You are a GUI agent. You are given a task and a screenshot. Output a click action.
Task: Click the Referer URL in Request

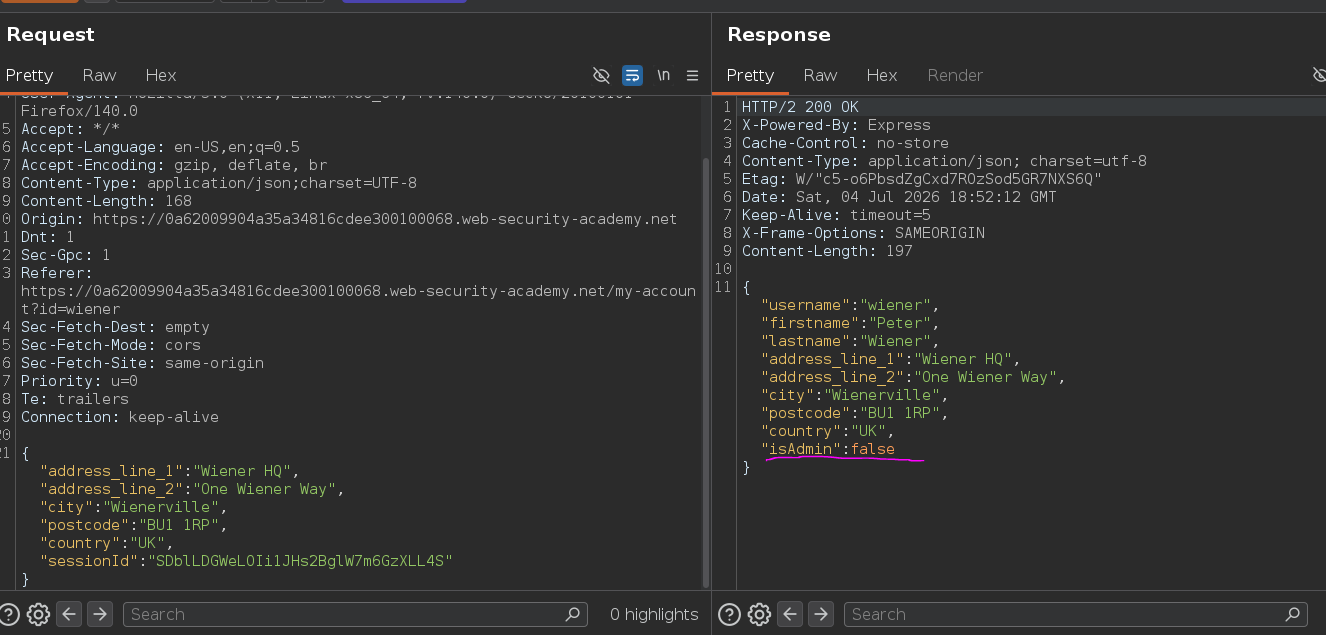point(358,300)
